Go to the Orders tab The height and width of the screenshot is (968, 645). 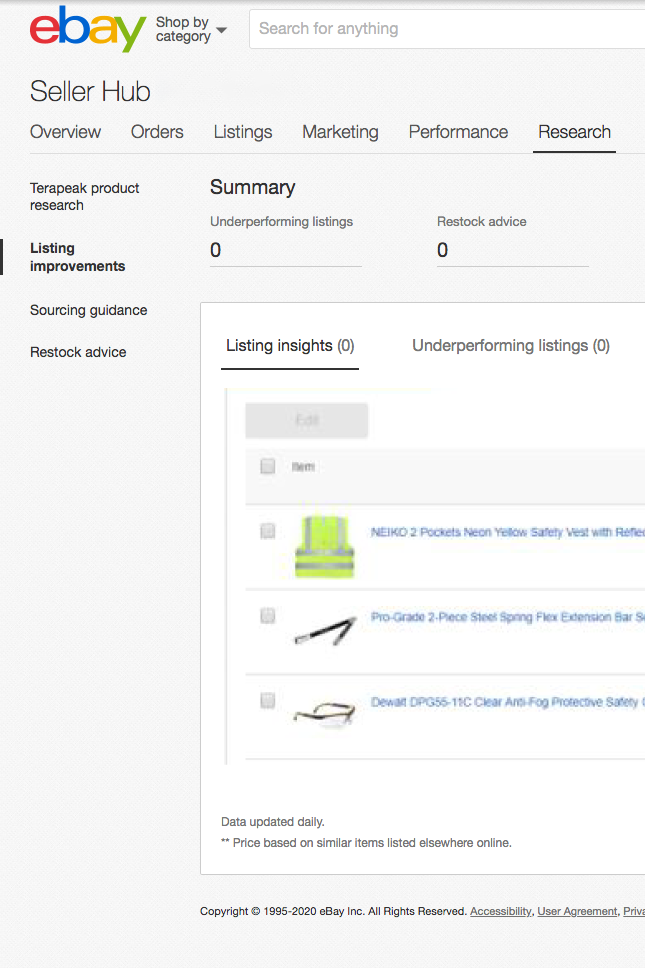pos(157,131)
